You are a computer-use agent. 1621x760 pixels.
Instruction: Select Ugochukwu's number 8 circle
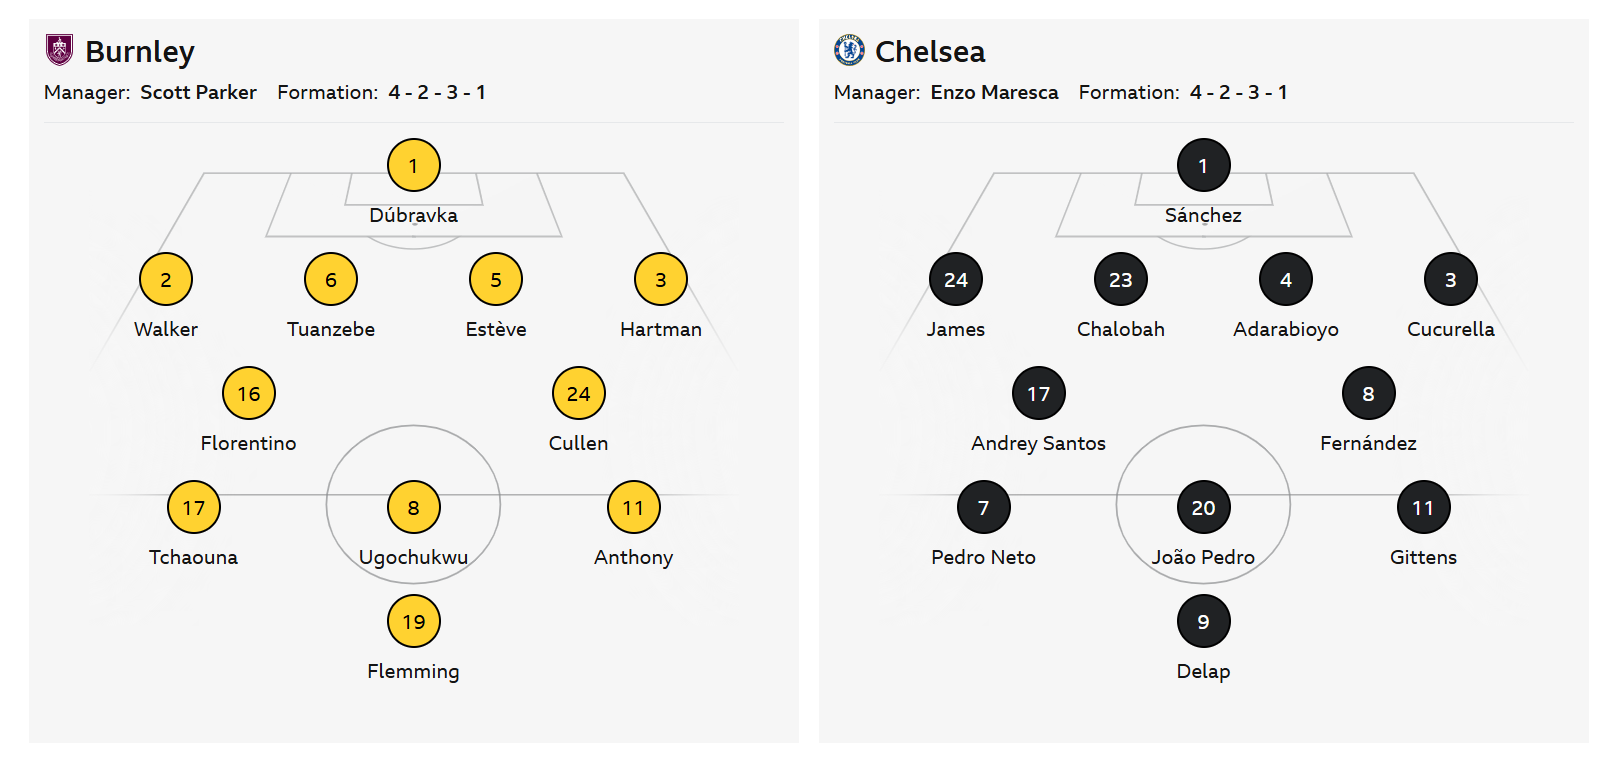pos(414,507)
